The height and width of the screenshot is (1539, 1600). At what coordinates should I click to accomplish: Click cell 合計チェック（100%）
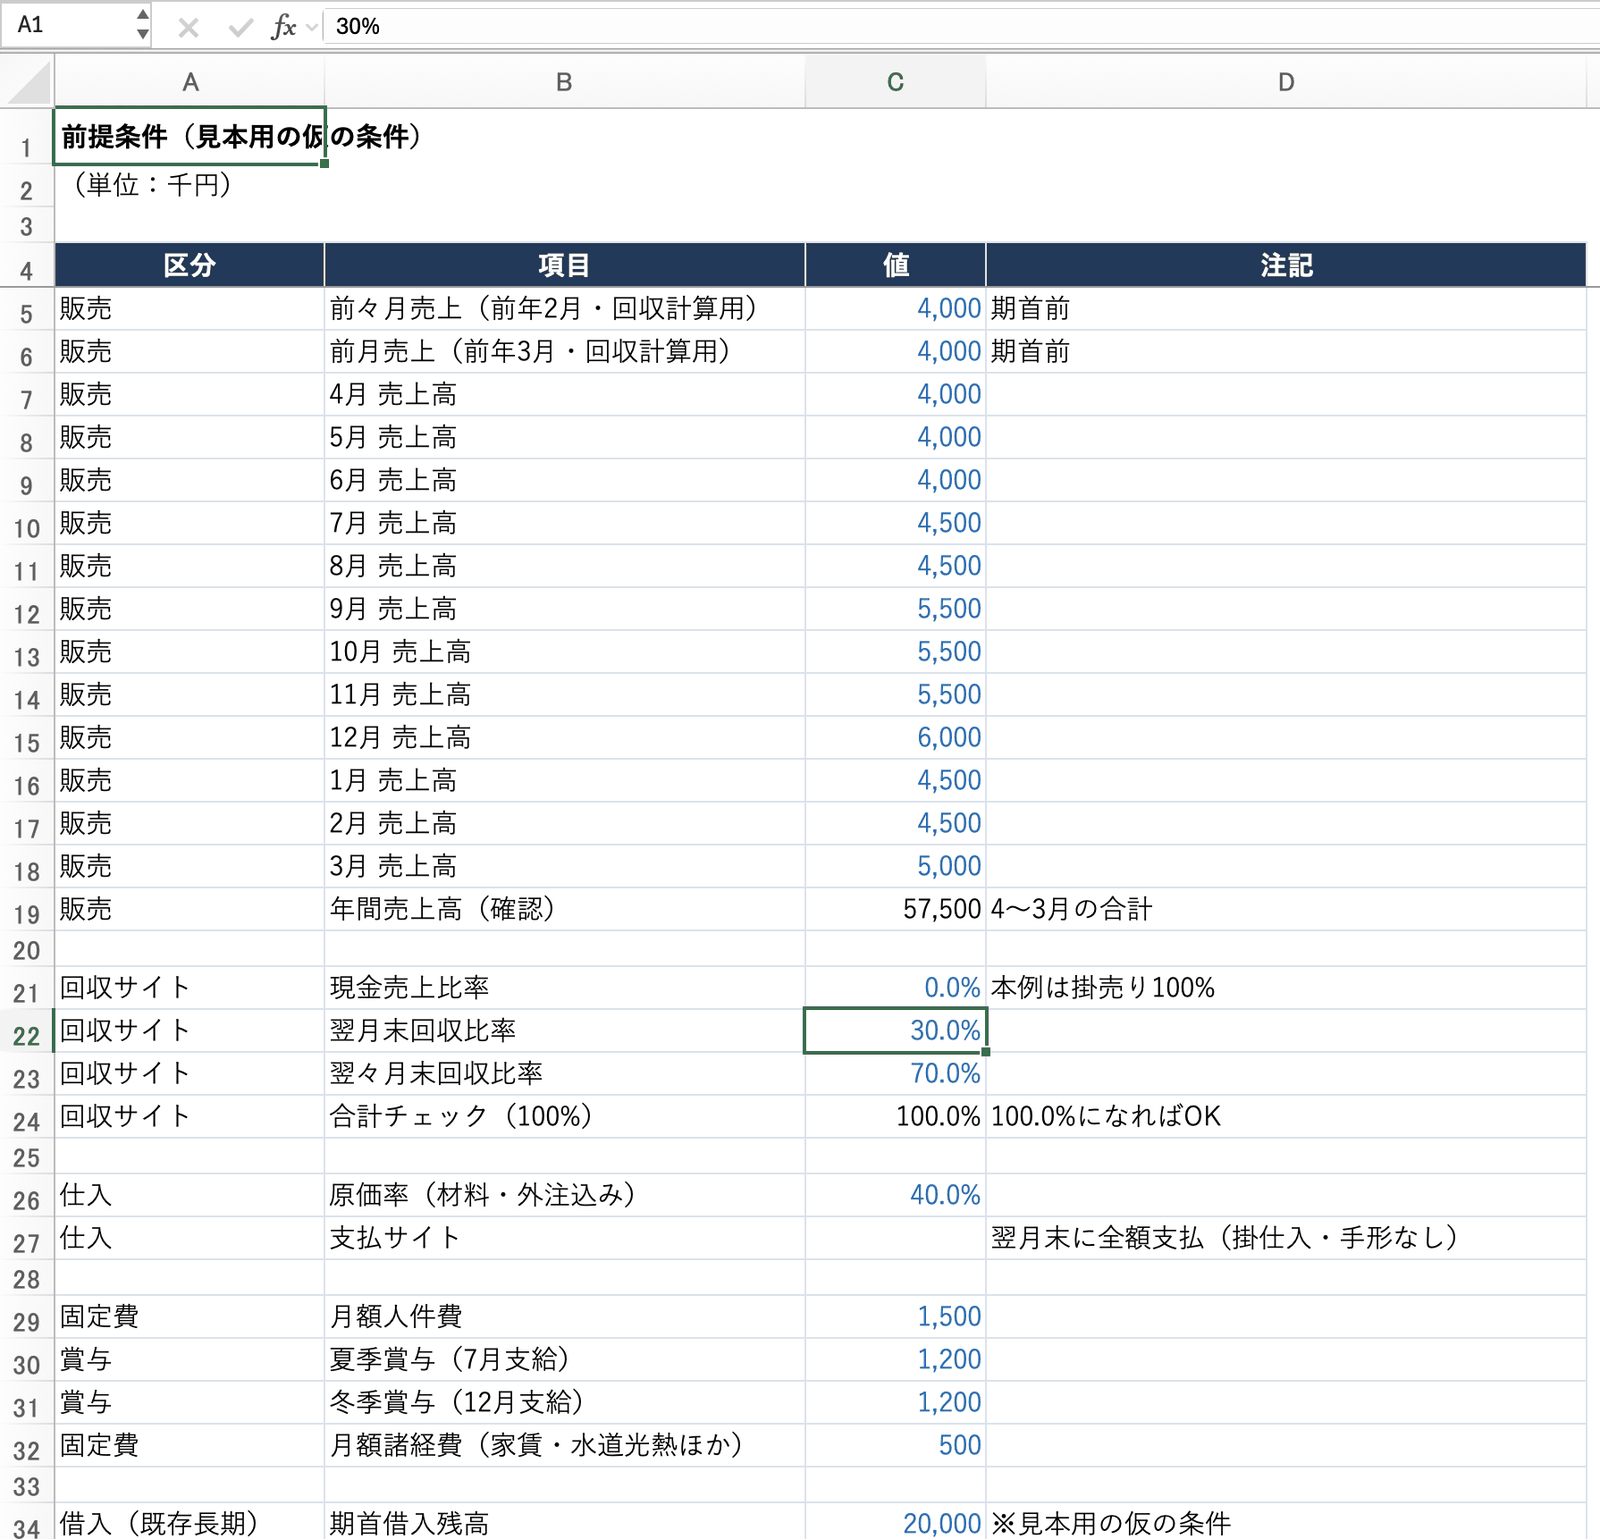click(564, 1116)
